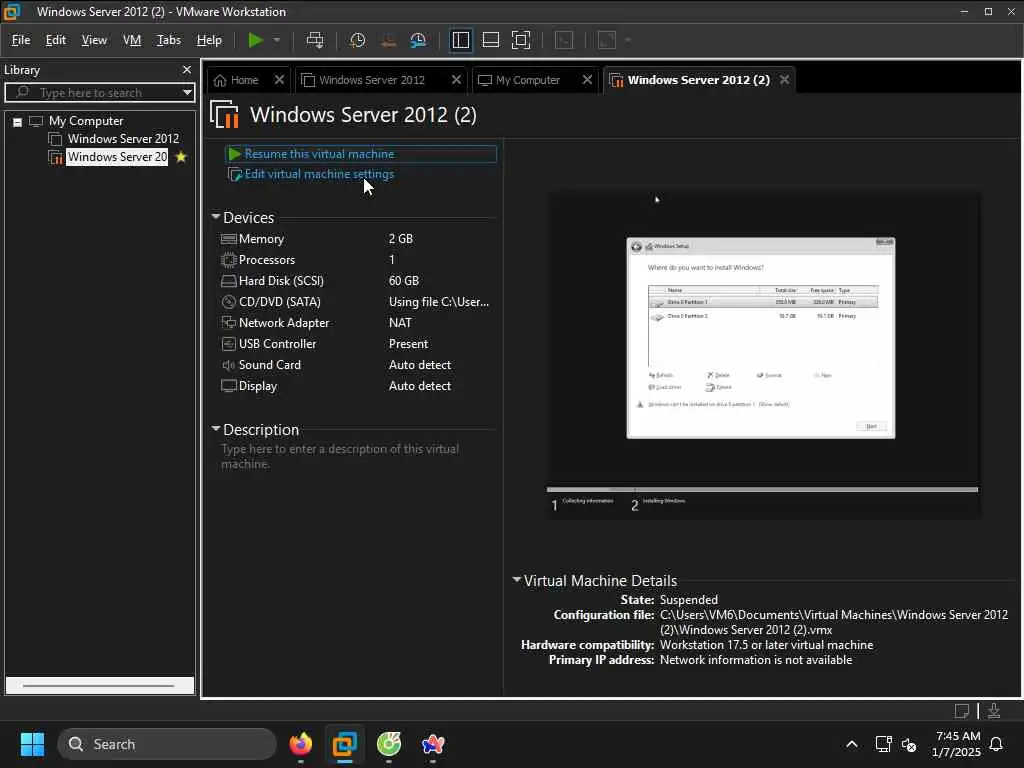1024x768 pixels.
Task: Select the highlighted suspended VM in Library tree
Action: pyautogui.click(x=117, y=157)
